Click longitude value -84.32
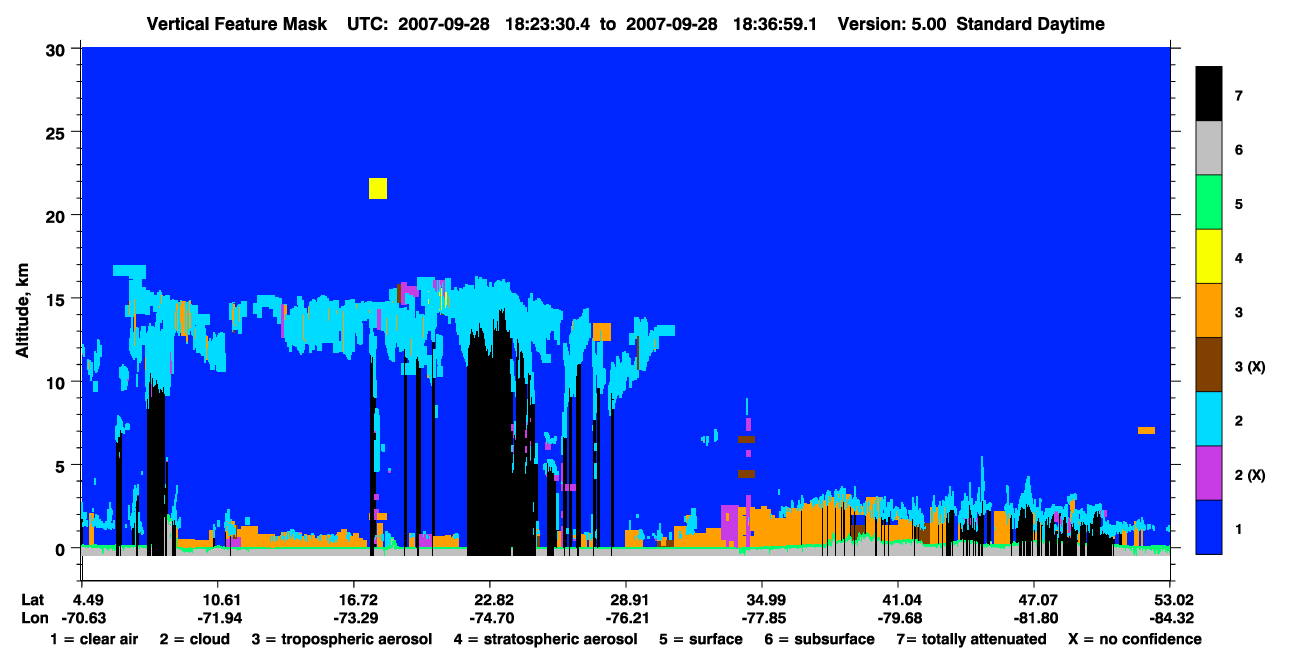Image resolution: width=1300 pixels, height=667 pixels. [1170, 618]
